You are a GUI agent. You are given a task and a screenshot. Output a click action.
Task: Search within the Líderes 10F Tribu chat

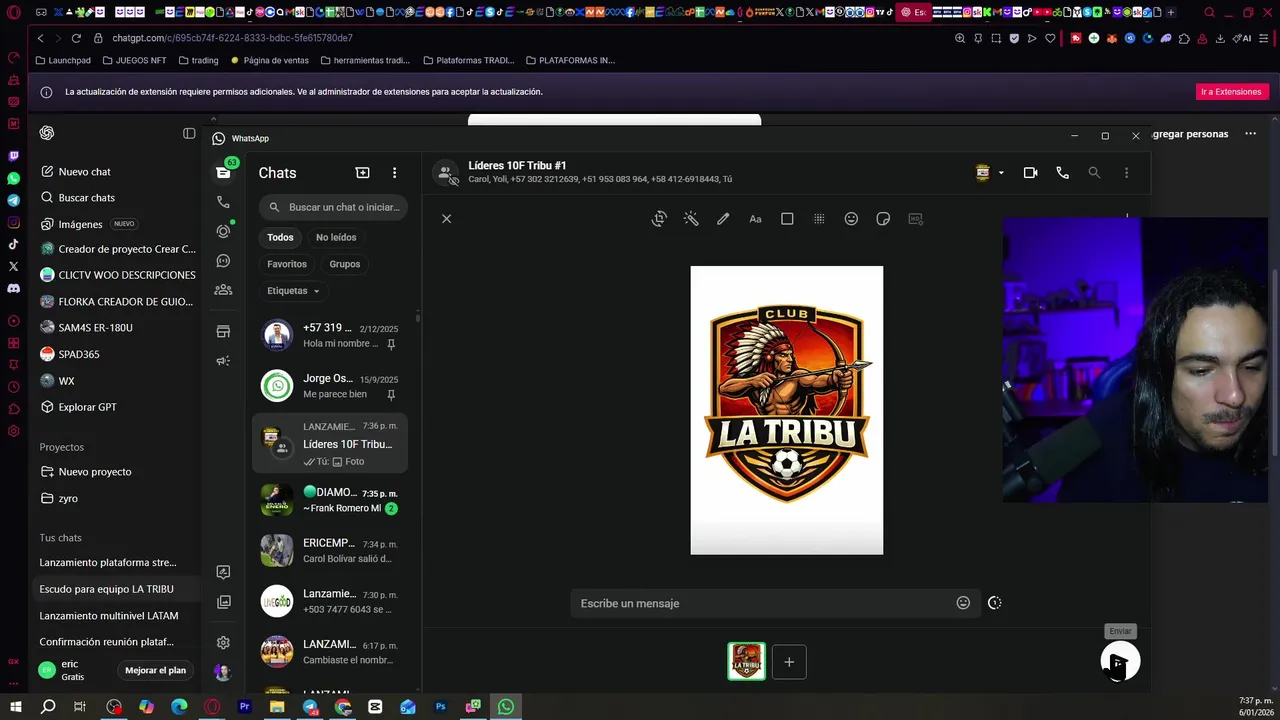(1094, 173)
